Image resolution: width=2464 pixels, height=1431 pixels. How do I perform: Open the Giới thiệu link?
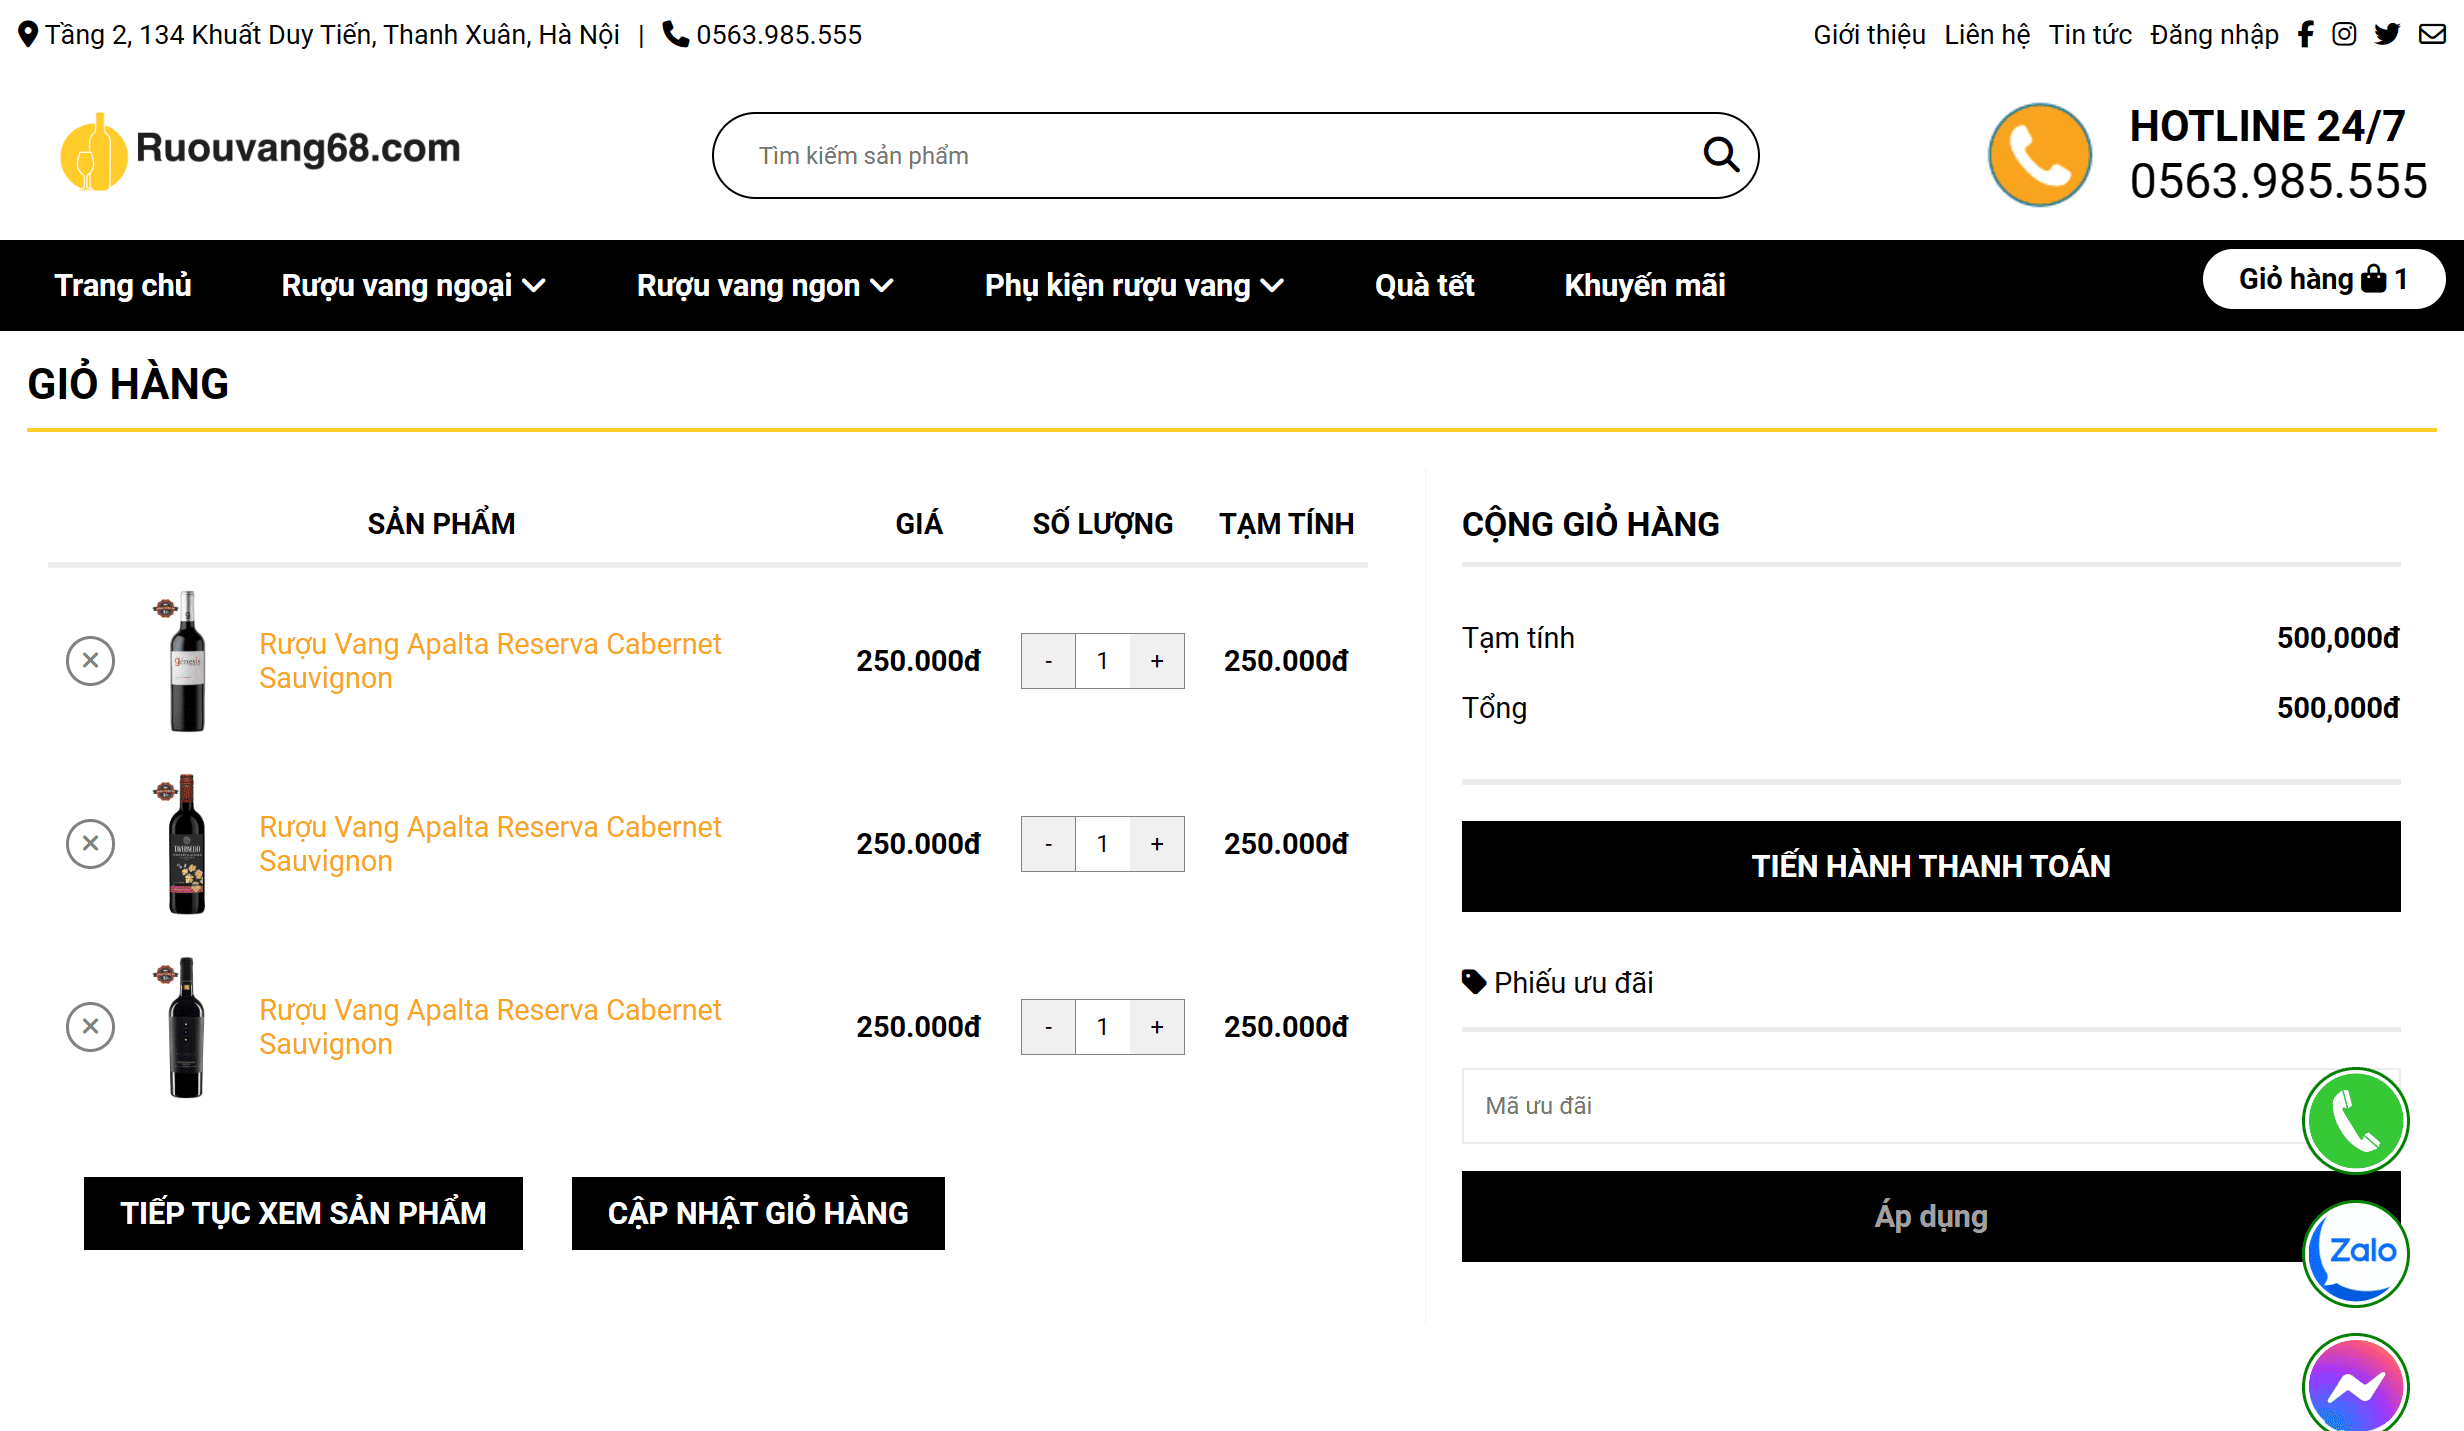pyautogui.click(x=1869, y=35)
